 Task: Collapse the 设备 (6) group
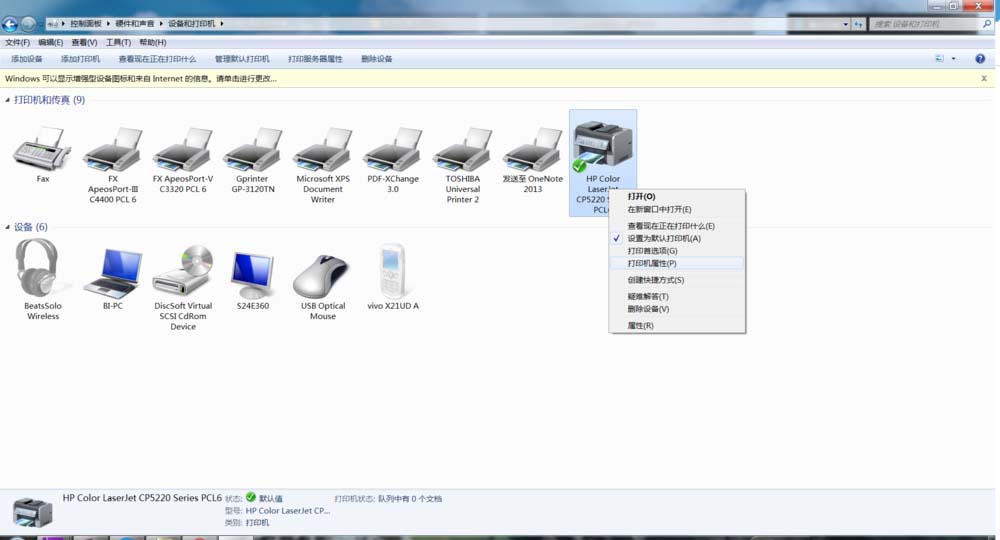tap(8, 227)
